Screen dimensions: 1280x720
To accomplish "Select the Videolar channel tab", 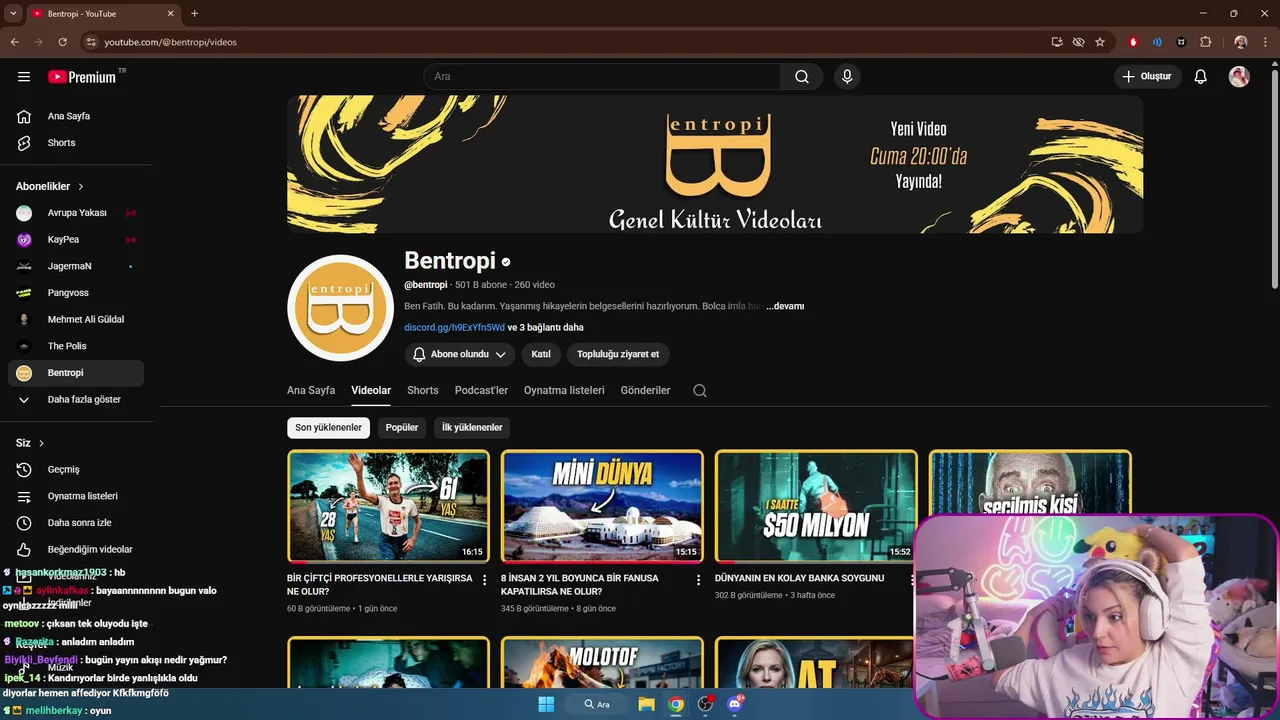I will 371,390.
